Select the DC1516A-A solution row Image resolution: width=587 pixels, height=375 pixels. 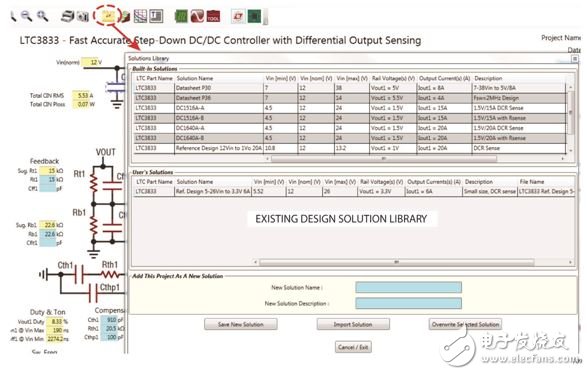click(350, 108)
